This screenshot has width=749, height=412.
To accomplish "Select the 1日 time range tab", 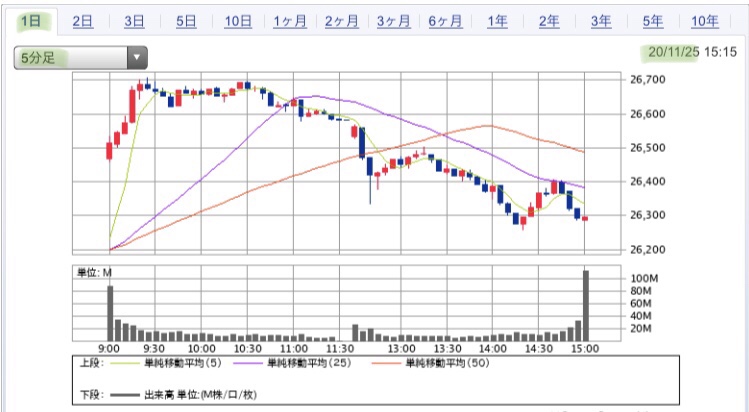I will [x=31, y=21].
